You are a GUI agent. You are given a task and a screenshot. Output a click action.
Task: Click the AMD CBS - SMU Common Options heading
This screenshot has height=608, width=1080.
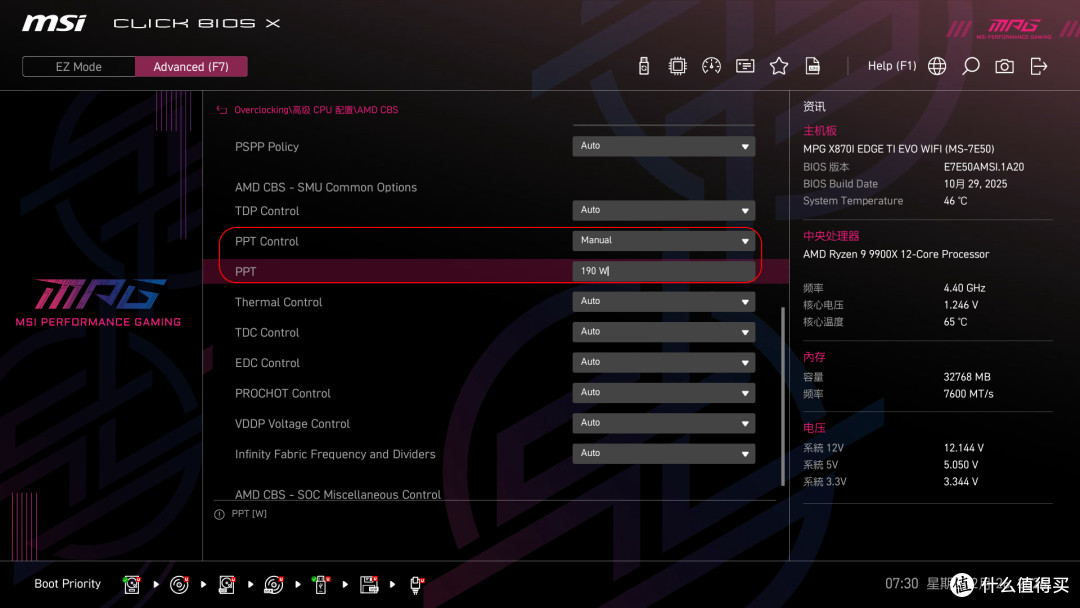[x=326, y=187]
